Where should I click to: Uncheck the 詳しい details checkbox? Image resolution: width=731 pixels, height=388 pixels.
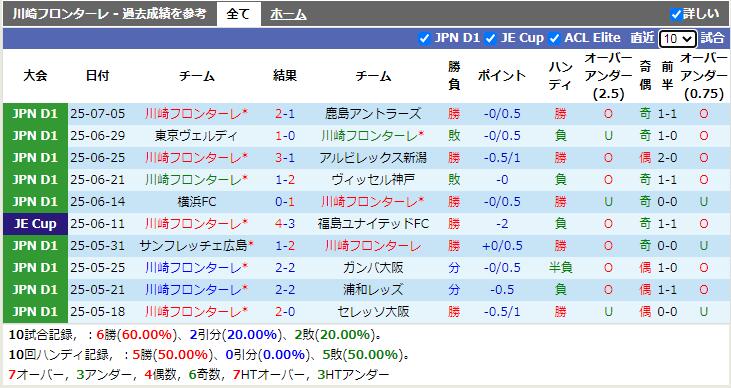click(676, 14)
